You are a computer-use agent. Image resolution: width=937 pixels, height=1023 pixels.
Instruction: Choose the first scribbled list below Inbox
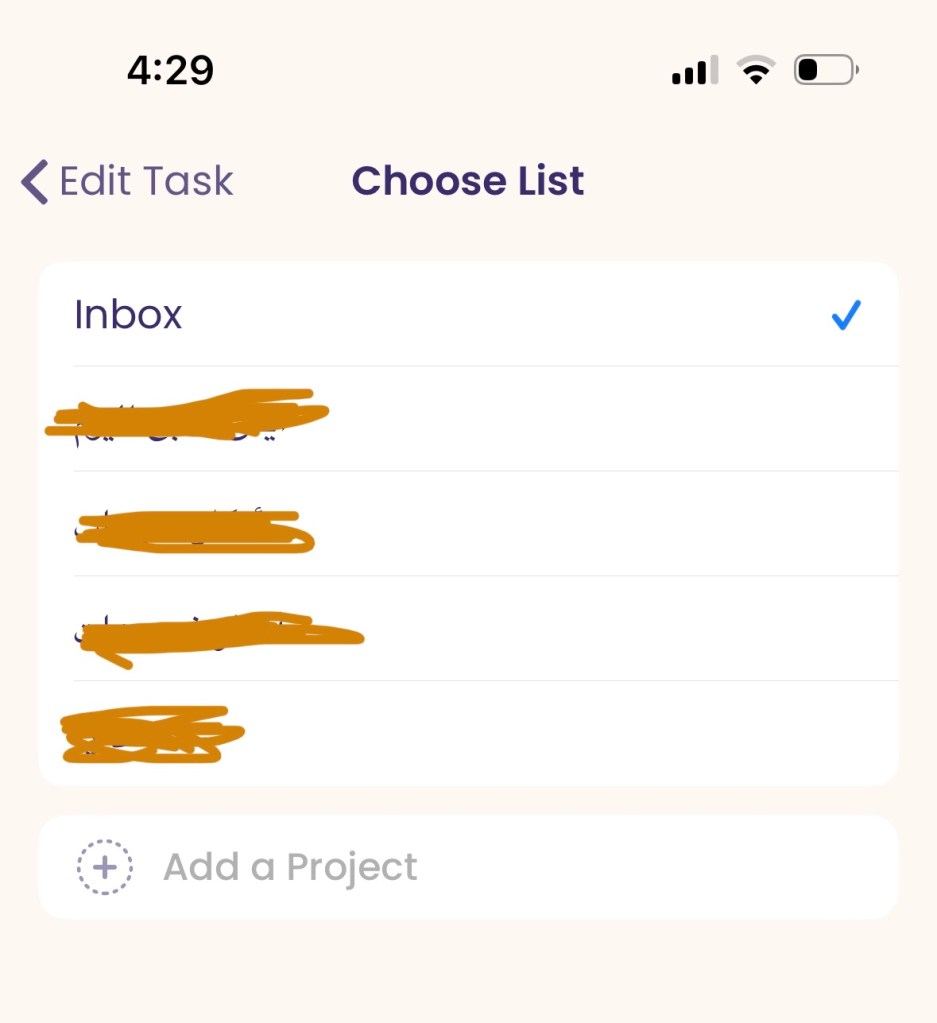188,418
